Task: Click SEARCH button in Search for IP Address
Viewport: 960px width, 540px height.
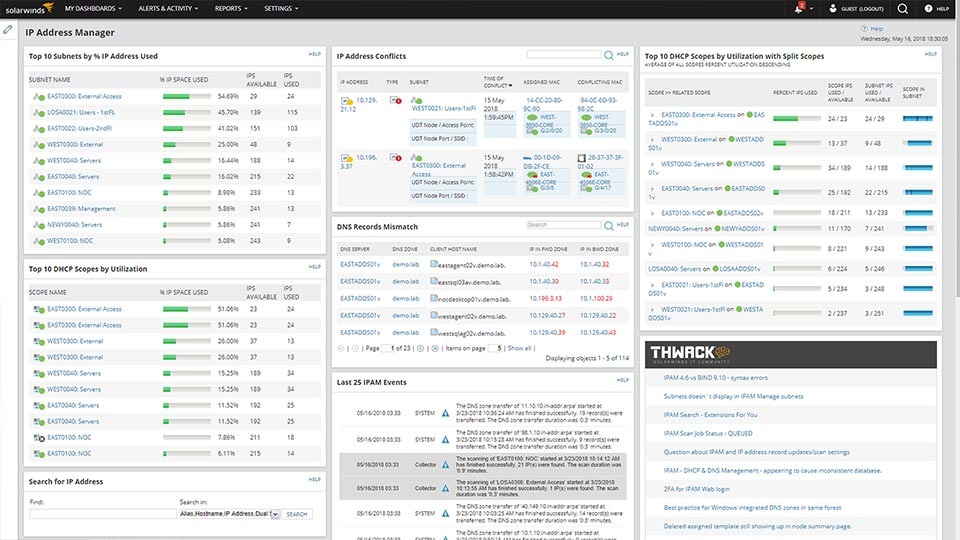Action: pos(297,514)
